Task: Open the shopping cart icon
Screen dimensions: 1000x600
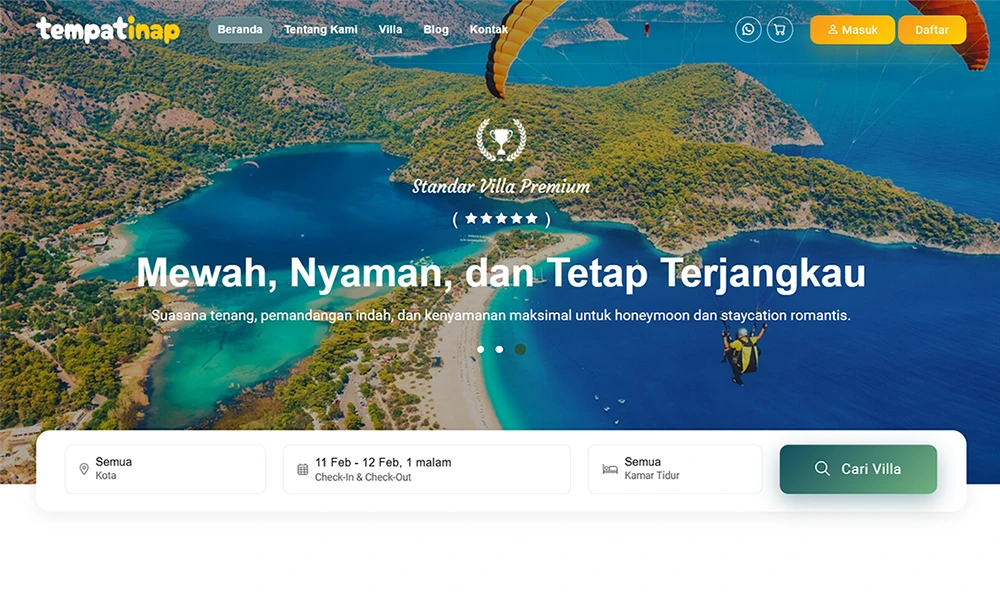Action: coord(779,29)
